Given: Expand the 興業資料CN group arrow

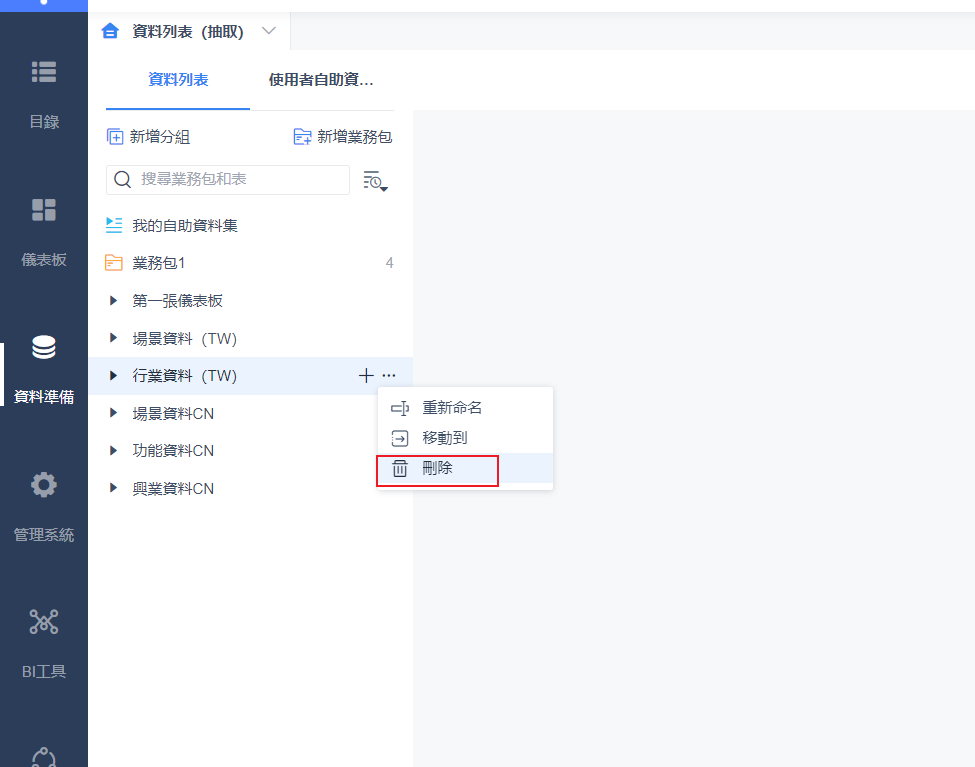Looking at the screenshot, I should [113, 488].
